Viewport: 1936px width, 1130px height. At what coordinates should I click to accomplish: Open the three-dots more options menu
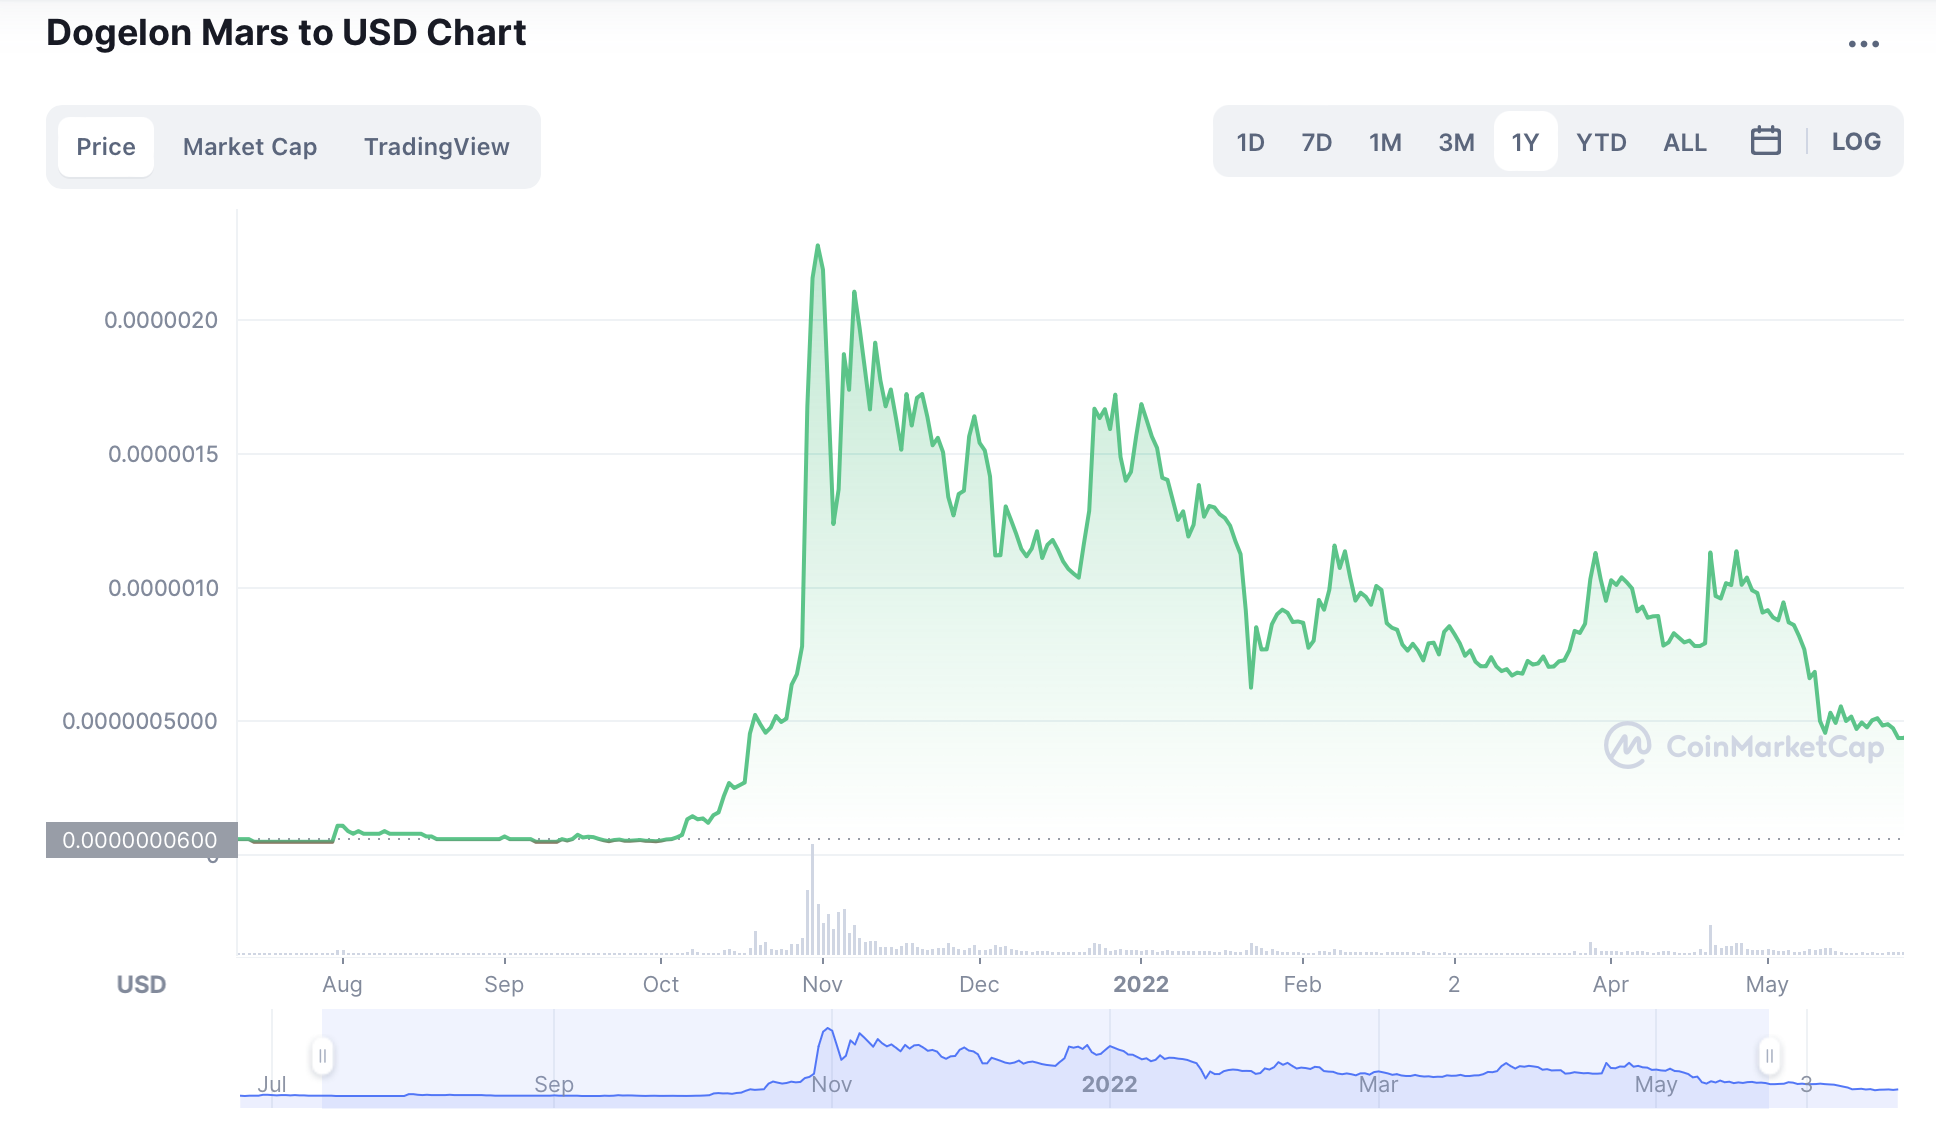1863,44
